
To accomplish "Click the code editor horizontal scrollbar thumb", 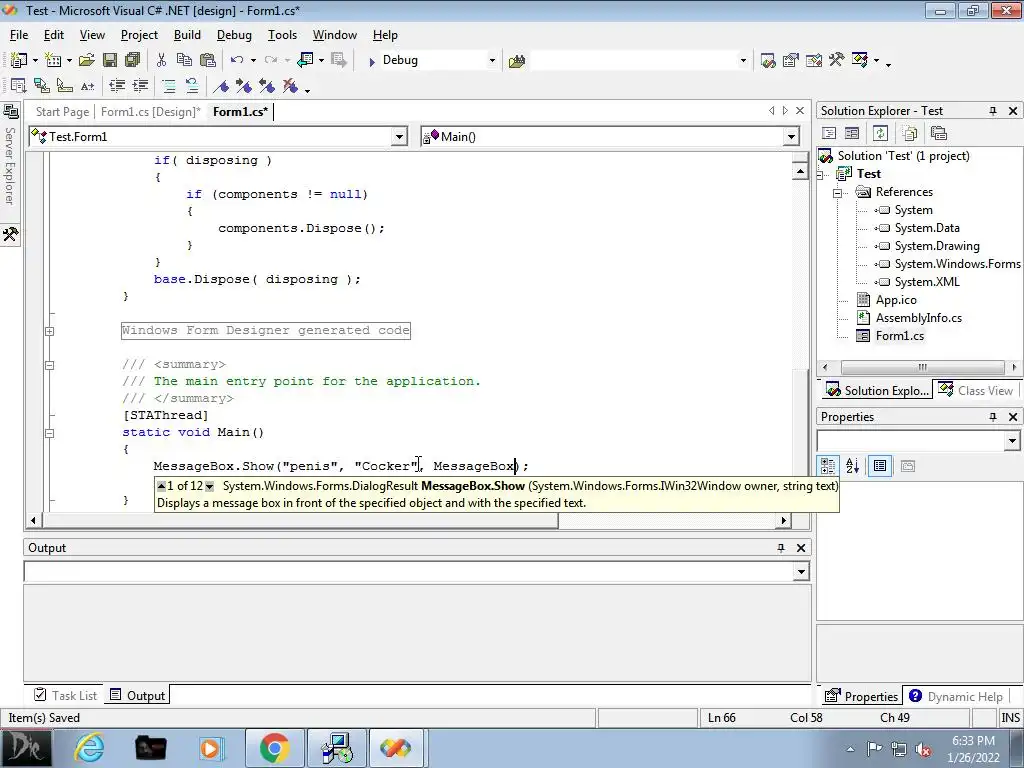I will pos(300,520).
